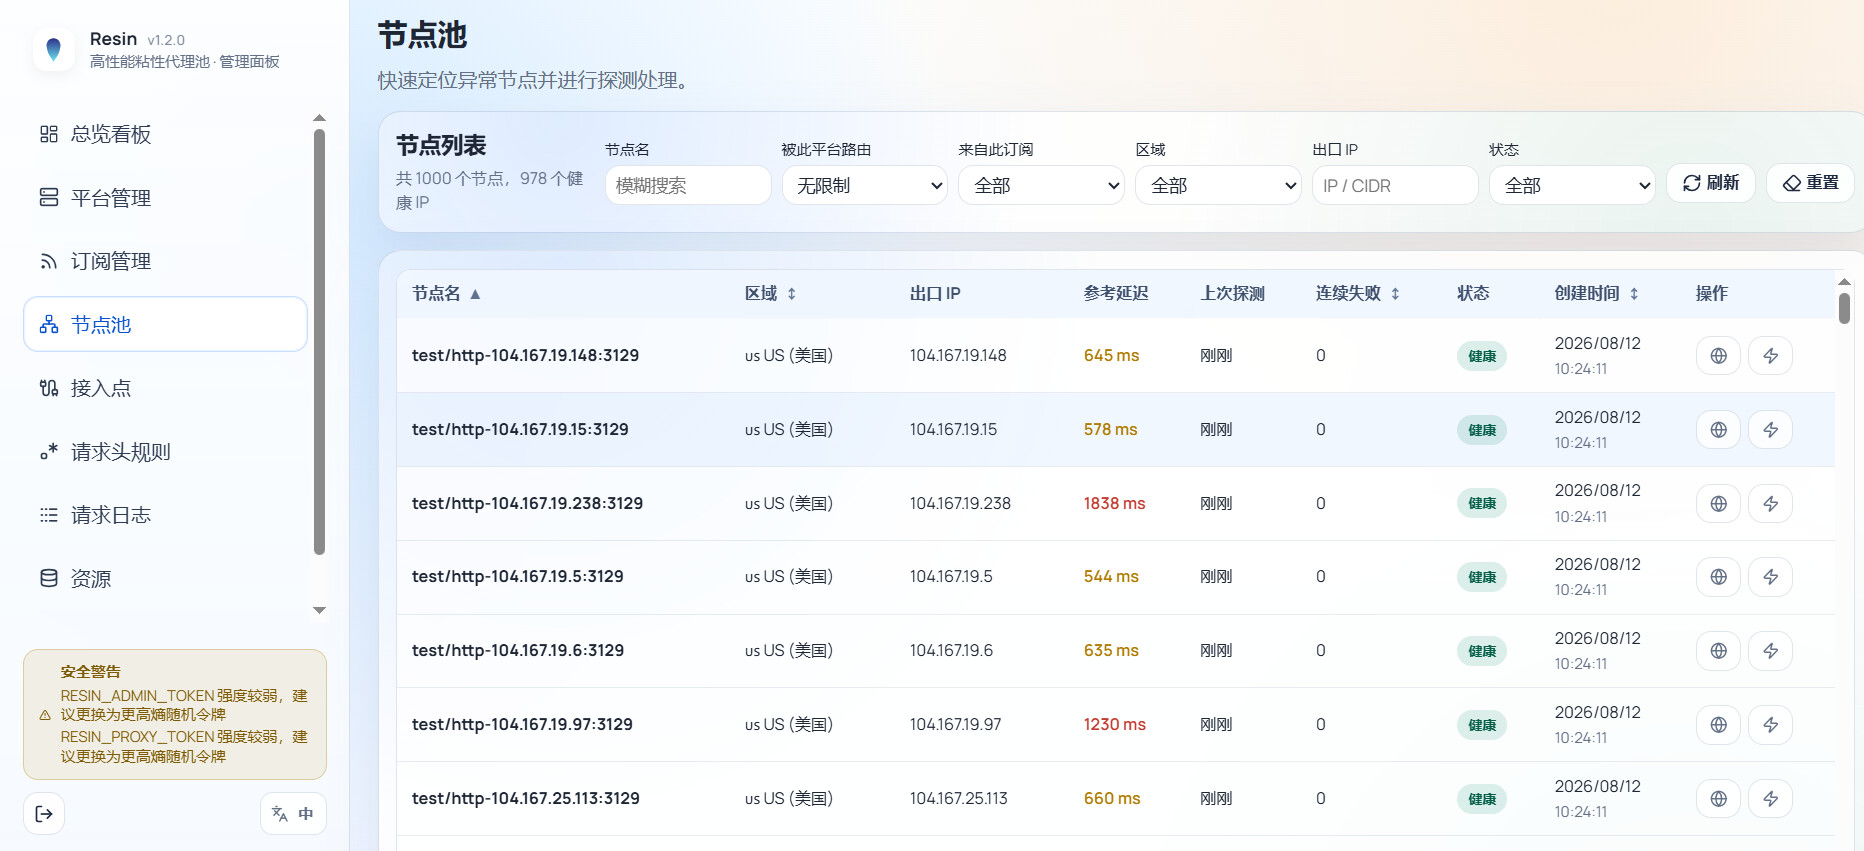Click 健康 status badge for 104.167.19.148

click(x=1482, y=356)
